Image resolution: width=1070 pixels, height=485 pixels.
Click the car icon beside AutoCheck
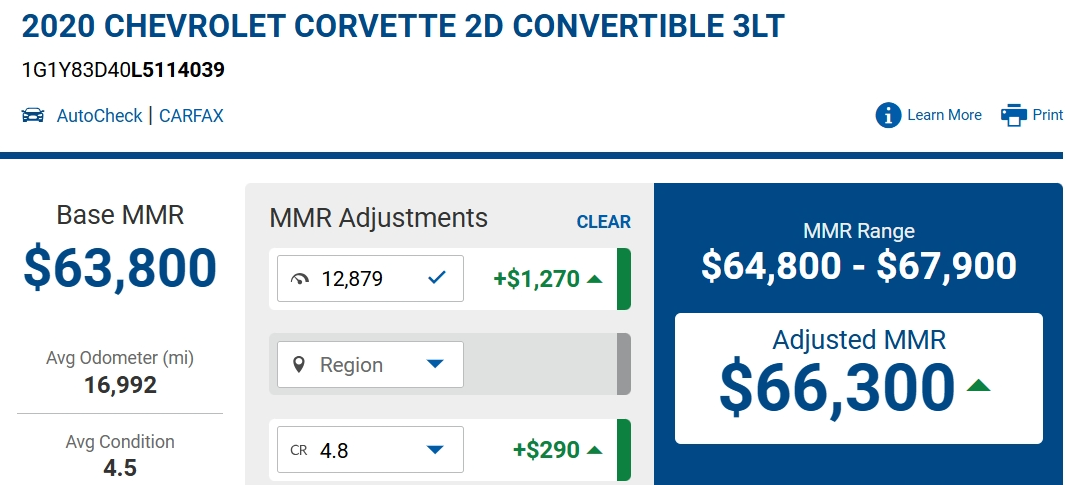click(33, 115)
